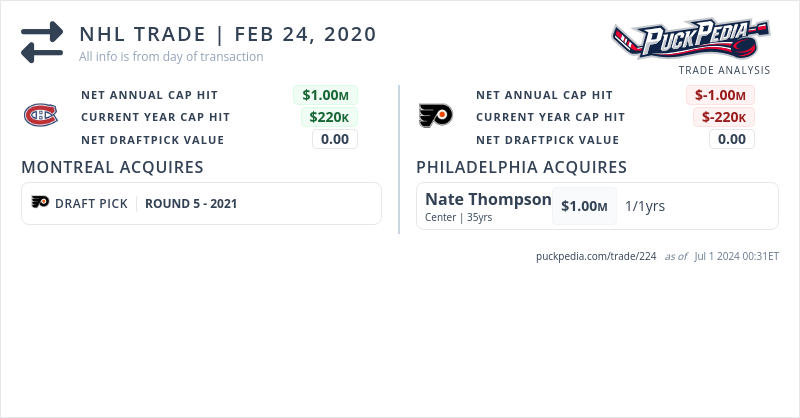Open the Nate Thompson player link

488,199
